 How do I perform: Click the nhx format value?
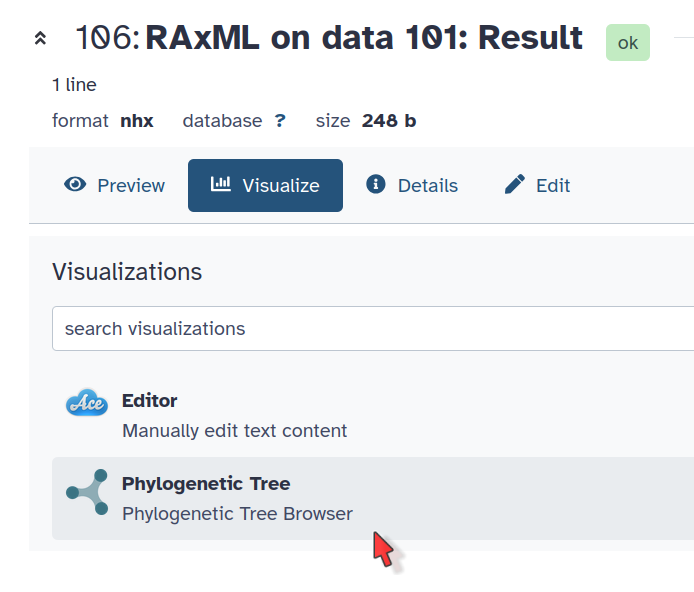[137, 121]
